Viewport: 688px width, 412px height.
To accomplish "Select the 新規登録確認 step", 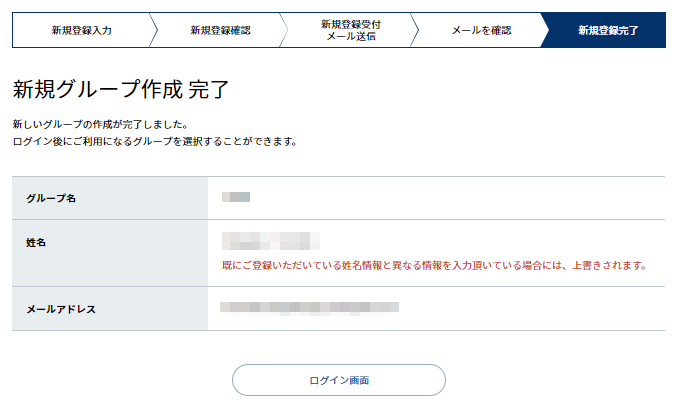I will (x=220, y=30).
